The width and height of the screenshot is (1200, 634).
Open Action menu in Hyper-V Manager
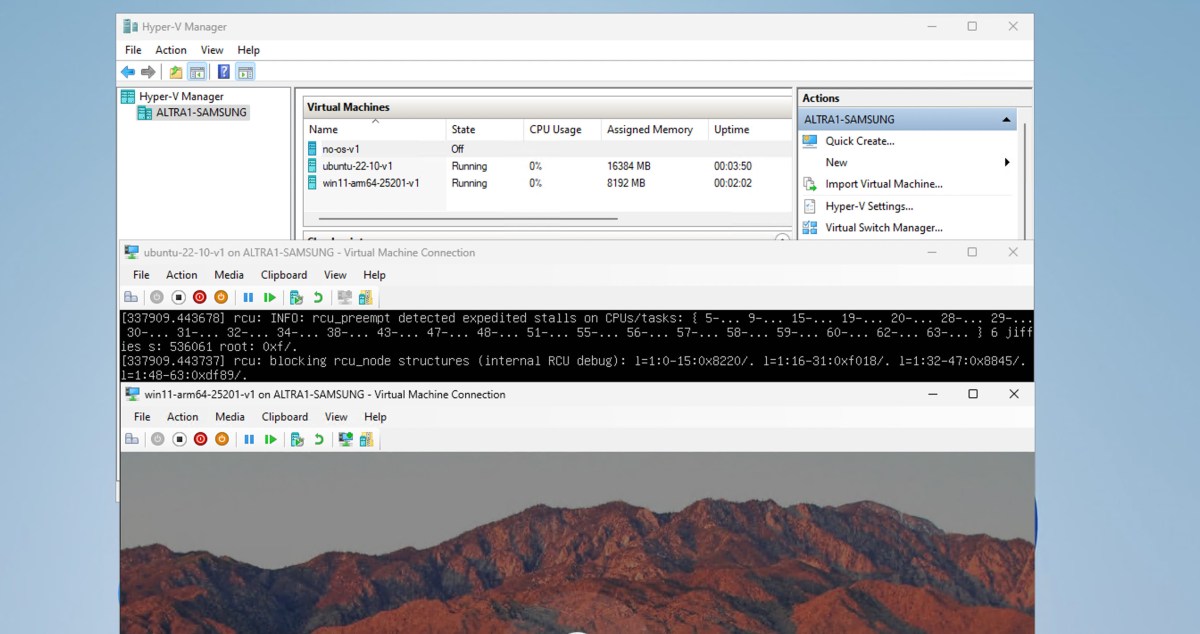tap(171, 50)
